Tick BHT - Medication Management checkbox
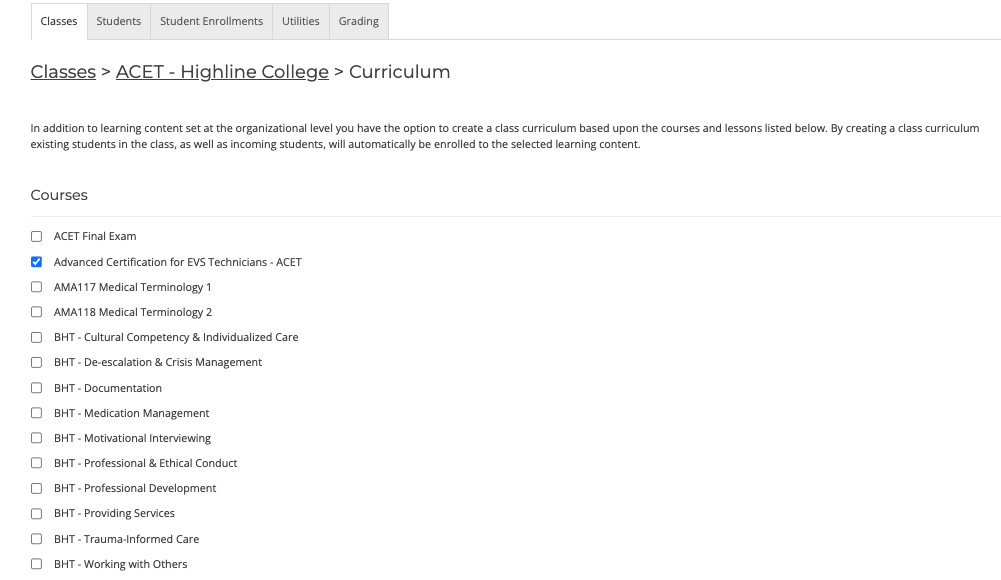 [36, 413]
